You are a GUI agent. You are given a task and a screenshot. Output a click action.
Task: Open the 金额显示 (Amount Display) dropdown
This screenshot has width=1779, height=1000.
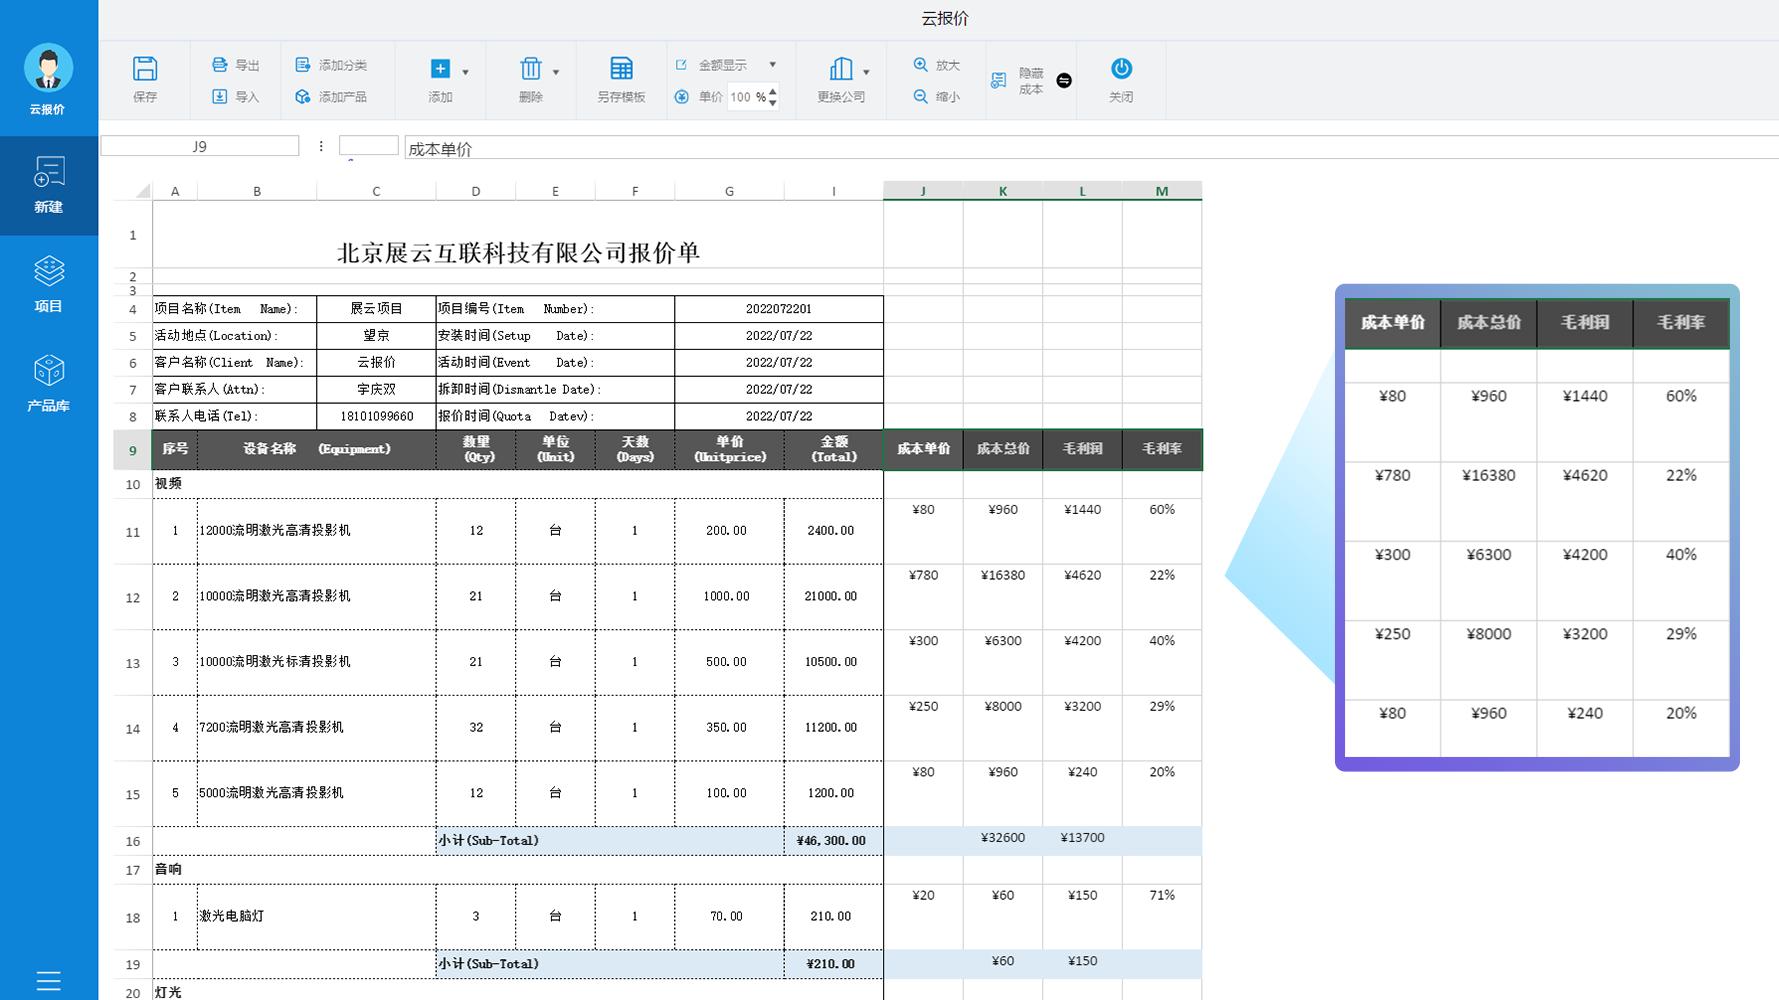pos(772,63)
